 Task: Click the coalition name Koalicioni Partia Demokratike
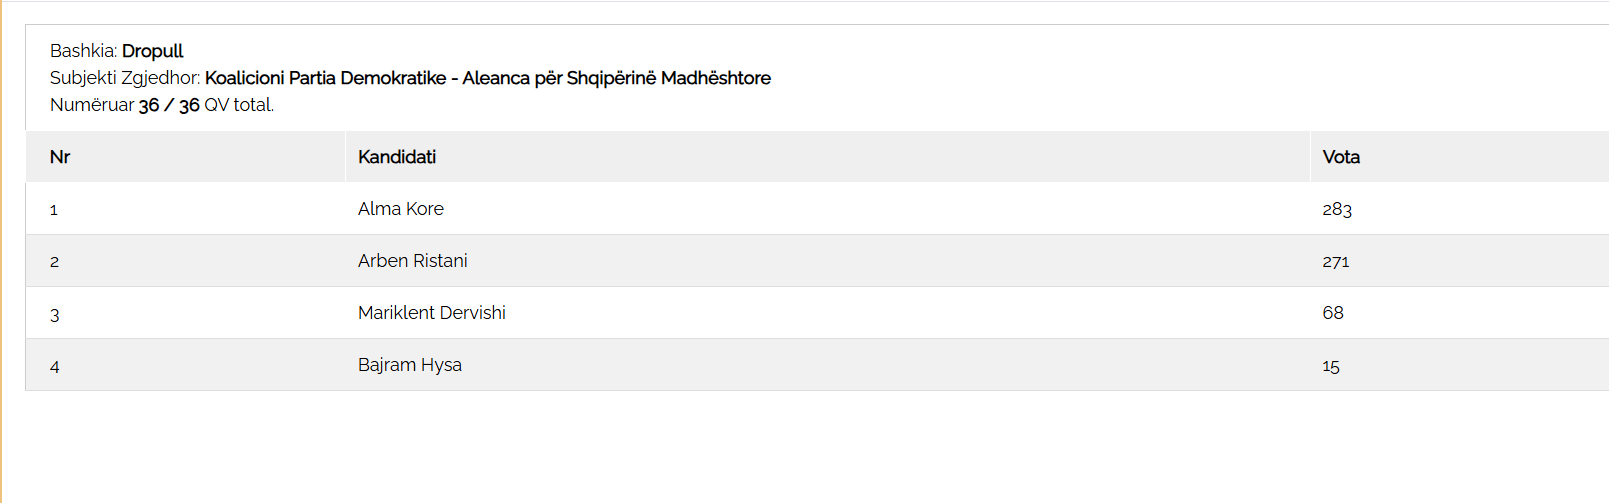click(325, 78)
